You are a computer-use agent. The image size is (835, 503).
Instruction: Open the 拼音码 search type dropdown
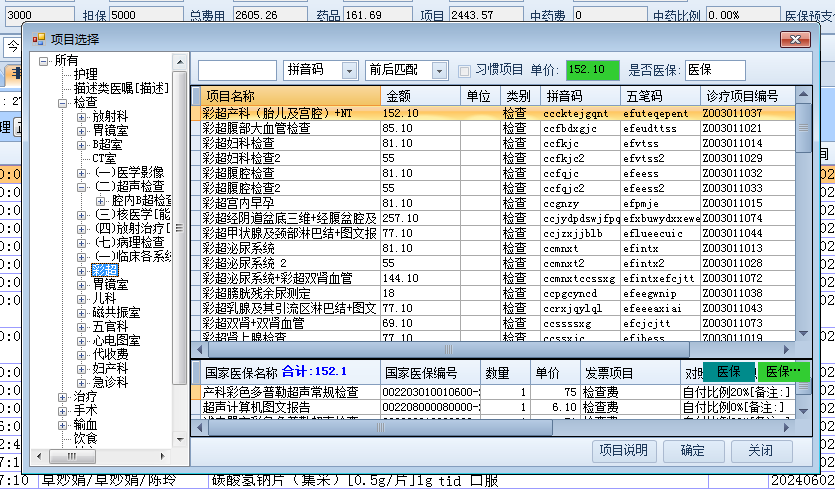coord(349,70)
